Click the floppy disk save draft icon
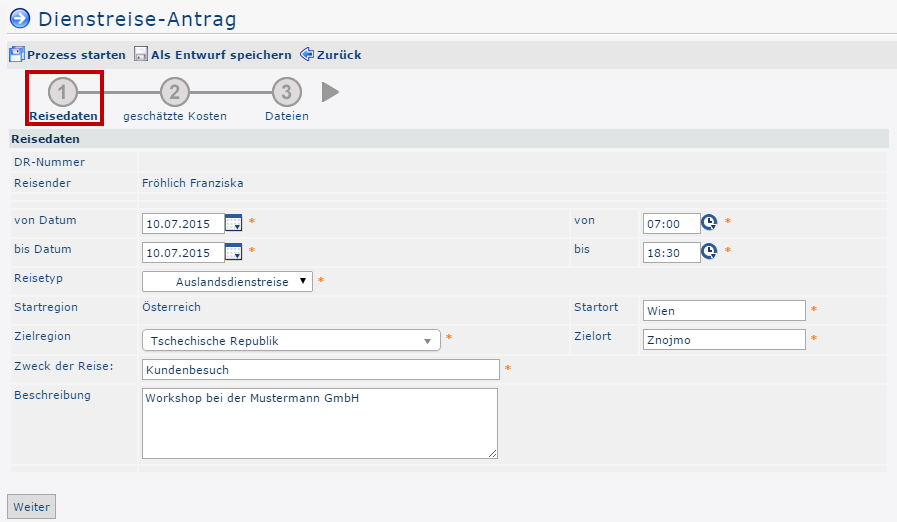Image resolution: width=897 pixels, height=522 pixels. [x=141, y=55]
